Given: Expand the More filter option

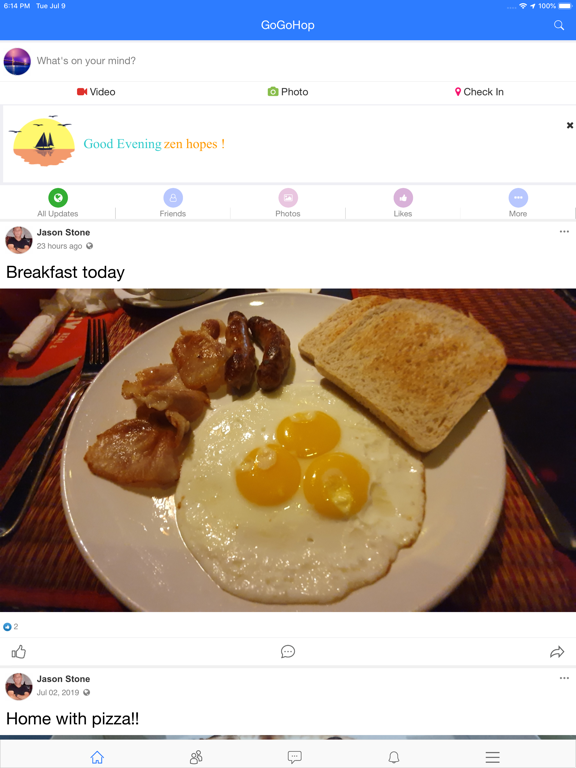Looking at the screenshot, I should pos(518,203).
